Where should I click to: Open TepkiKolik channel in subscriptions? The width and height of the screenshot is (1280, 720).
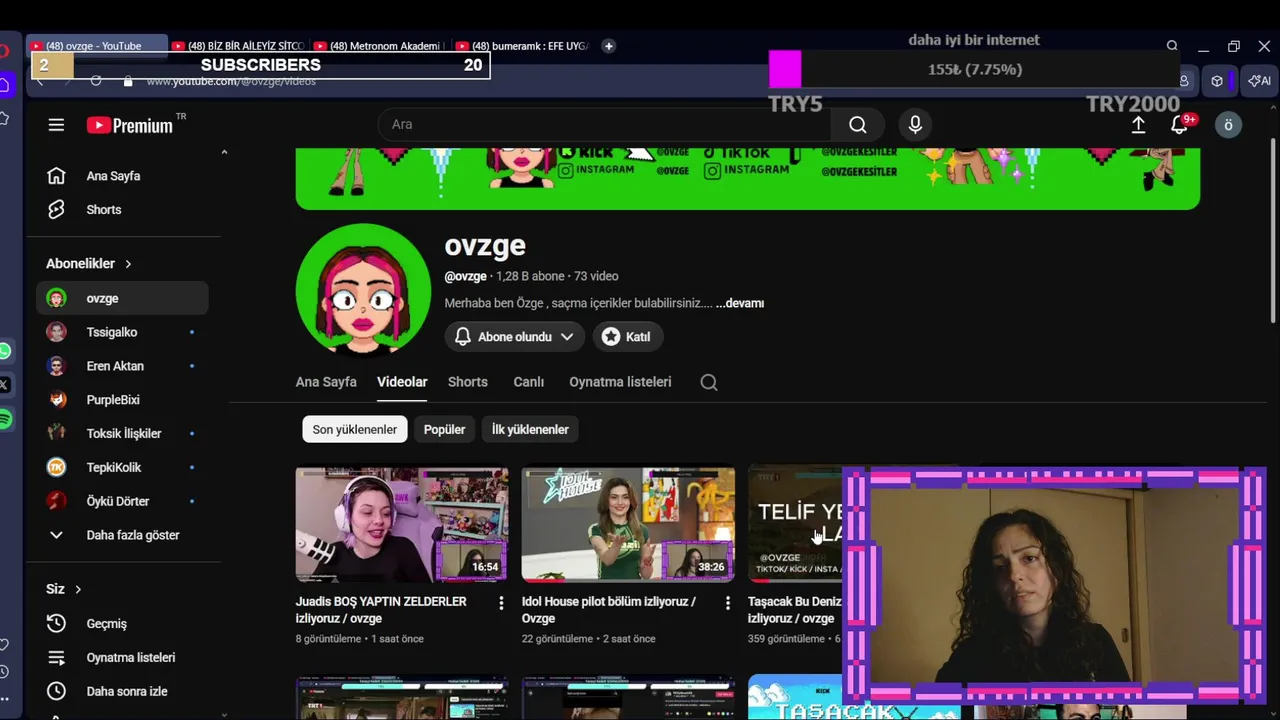122,467
